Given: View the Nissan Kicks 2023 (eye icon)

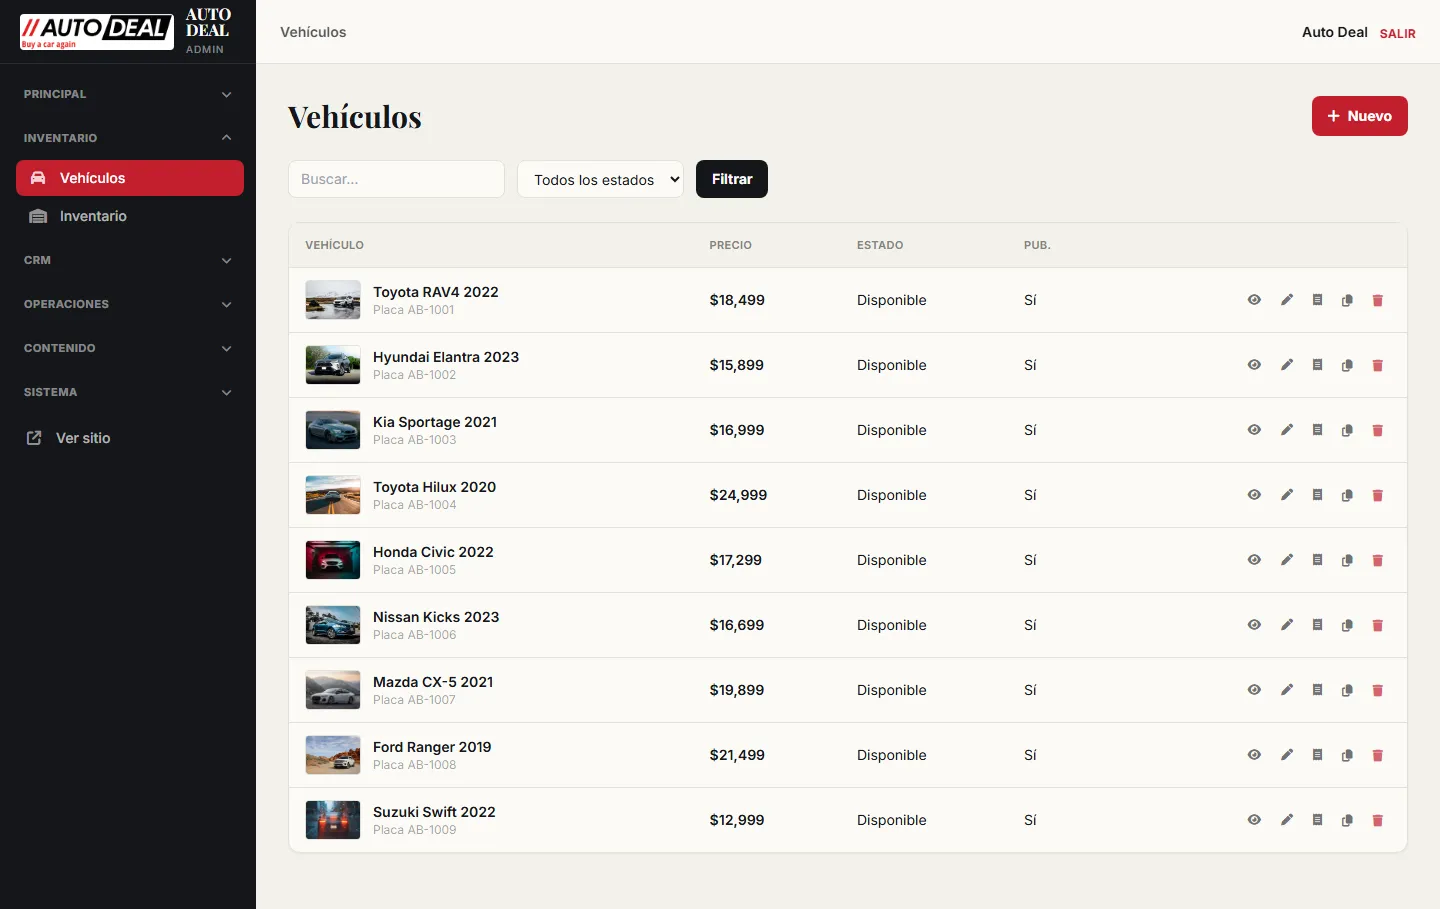Looking at the screenshot, I should (x=1254, y=625).
